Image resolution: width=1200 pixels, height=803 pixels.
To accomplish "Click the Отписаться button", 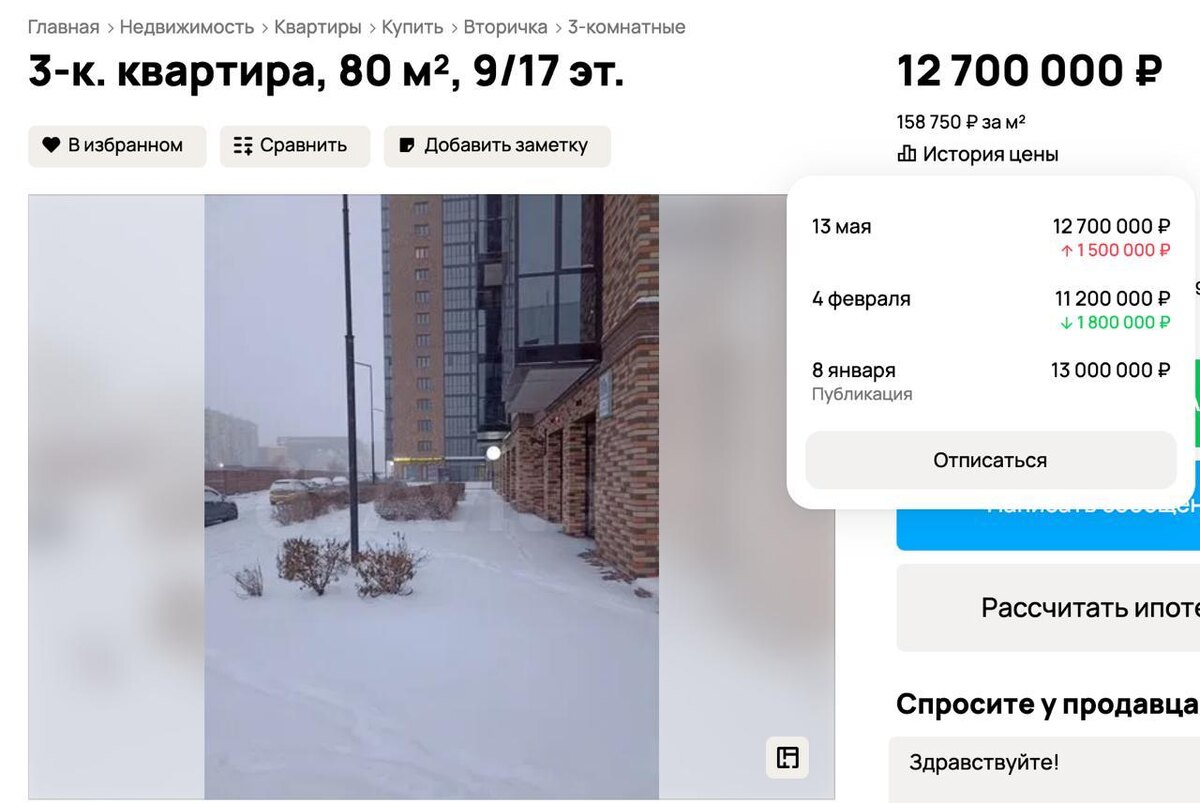I will click(990, 460).
